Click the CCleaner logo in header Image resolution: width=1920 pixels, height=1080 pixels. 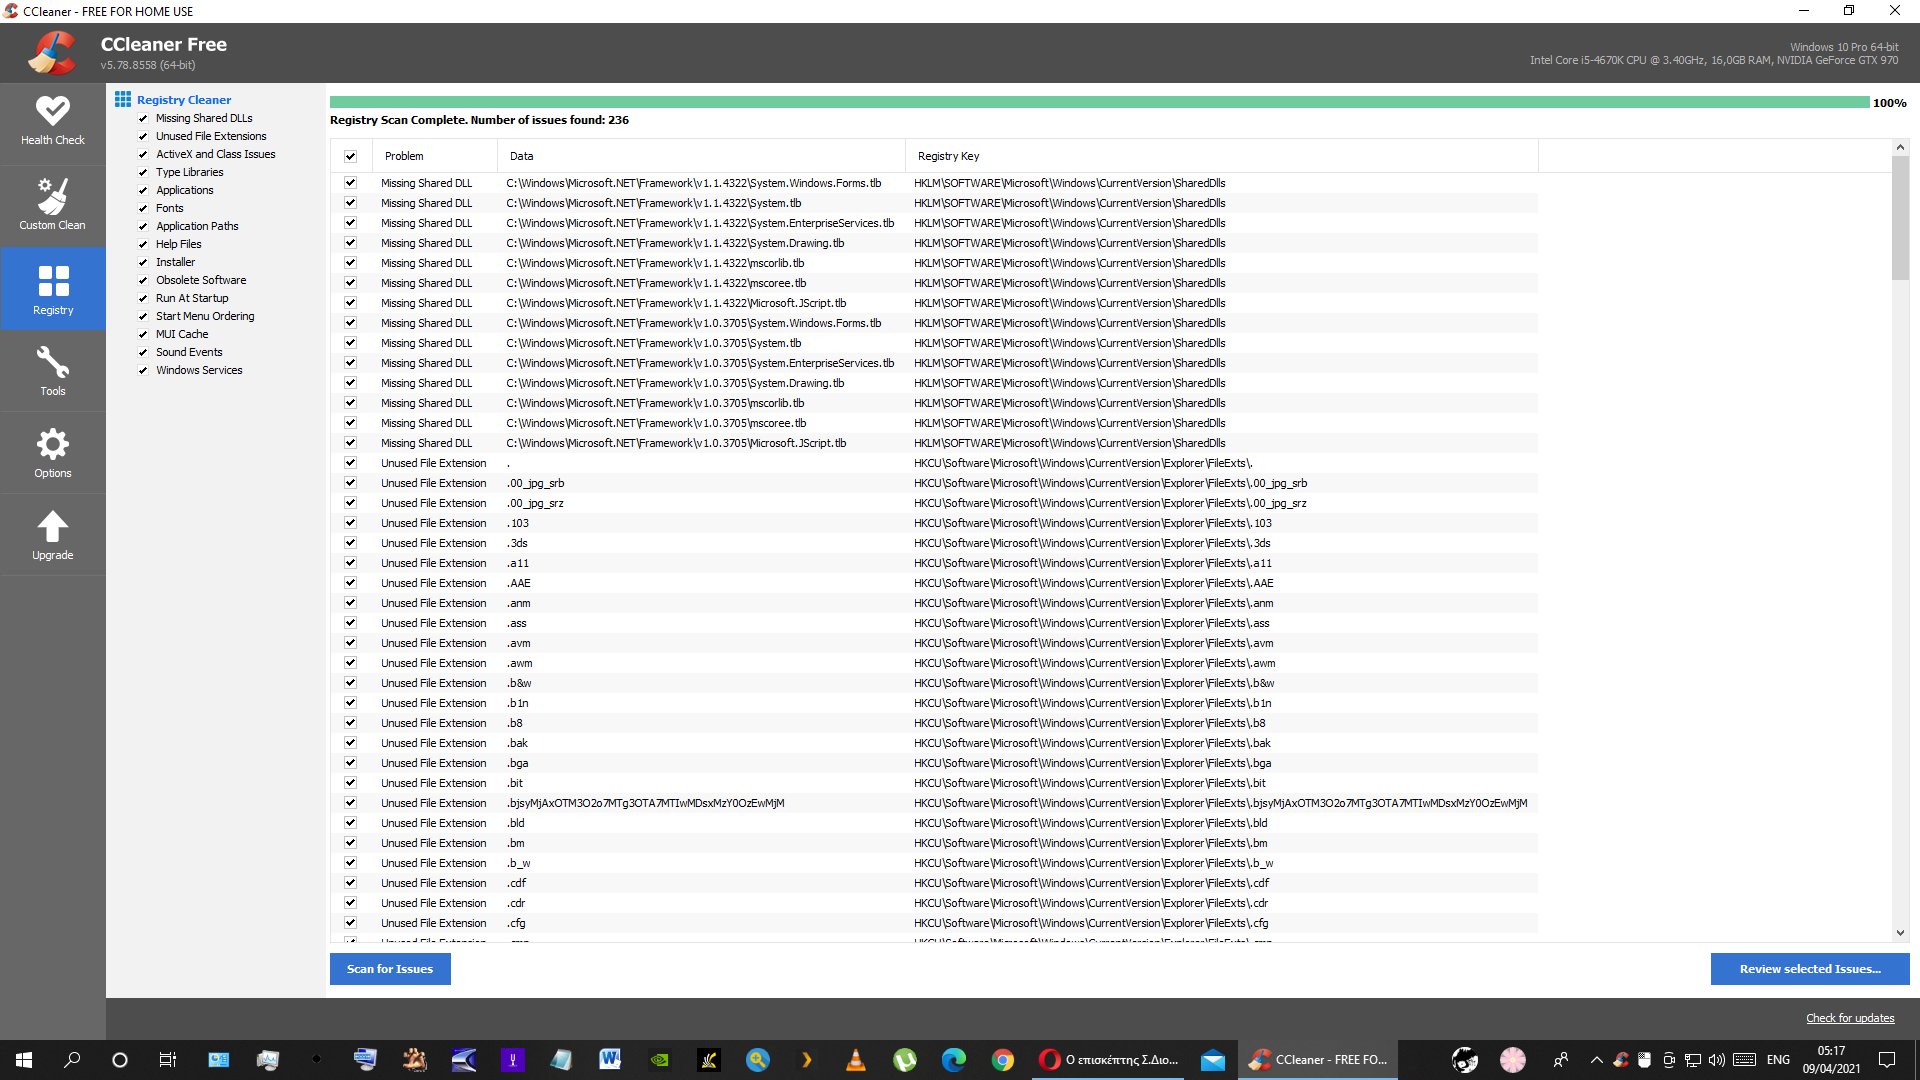point(52,53)
